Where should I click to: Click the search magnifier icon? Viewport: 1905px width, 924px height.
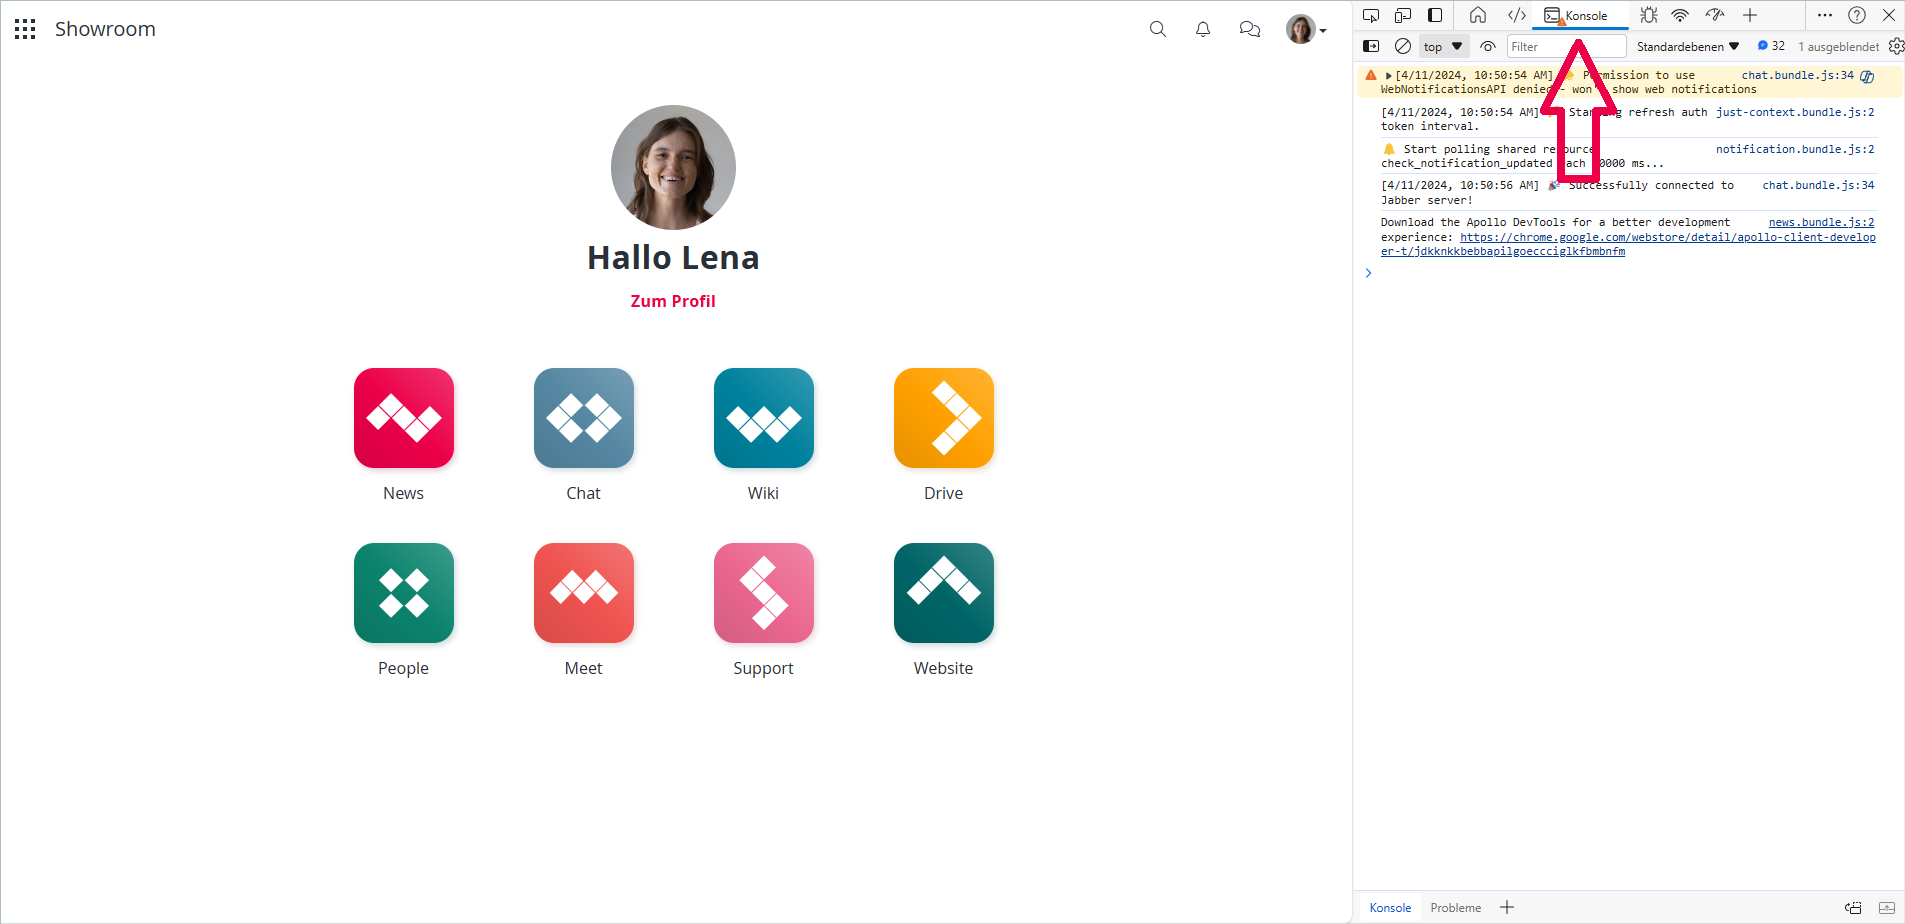point(1158,29)
